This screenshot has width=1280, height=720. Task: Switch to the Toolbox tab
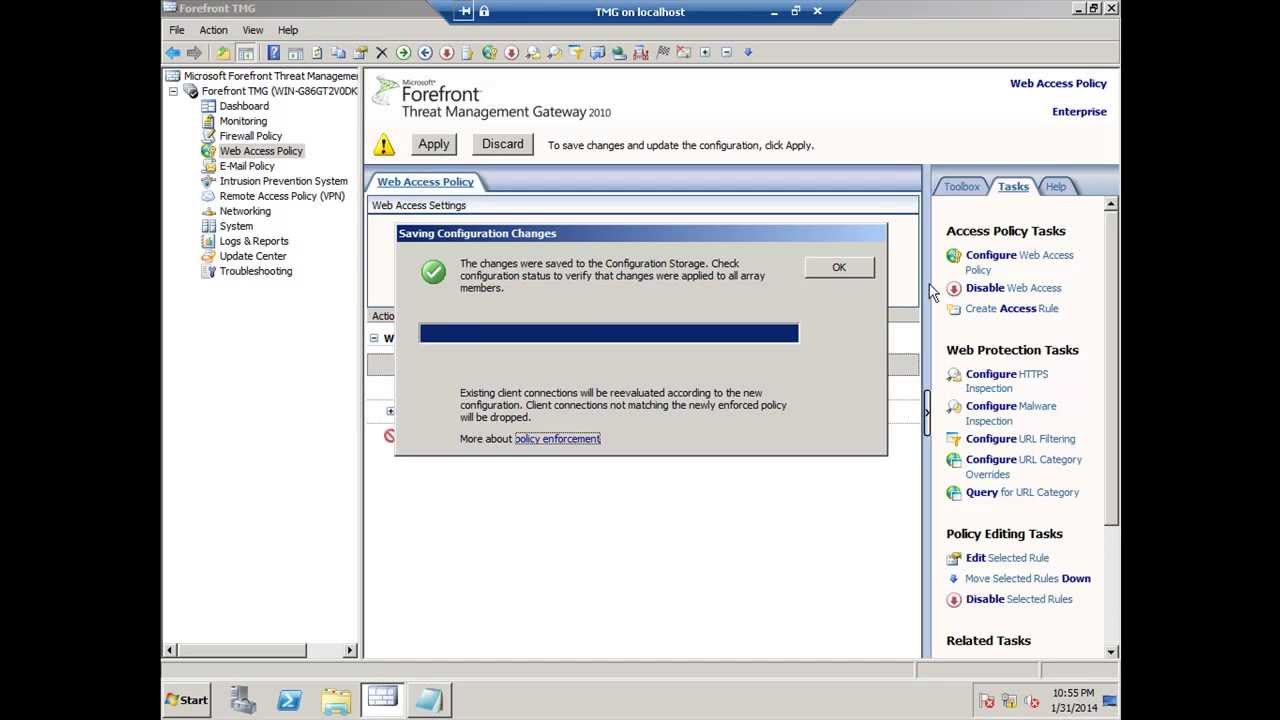point(961,187)
